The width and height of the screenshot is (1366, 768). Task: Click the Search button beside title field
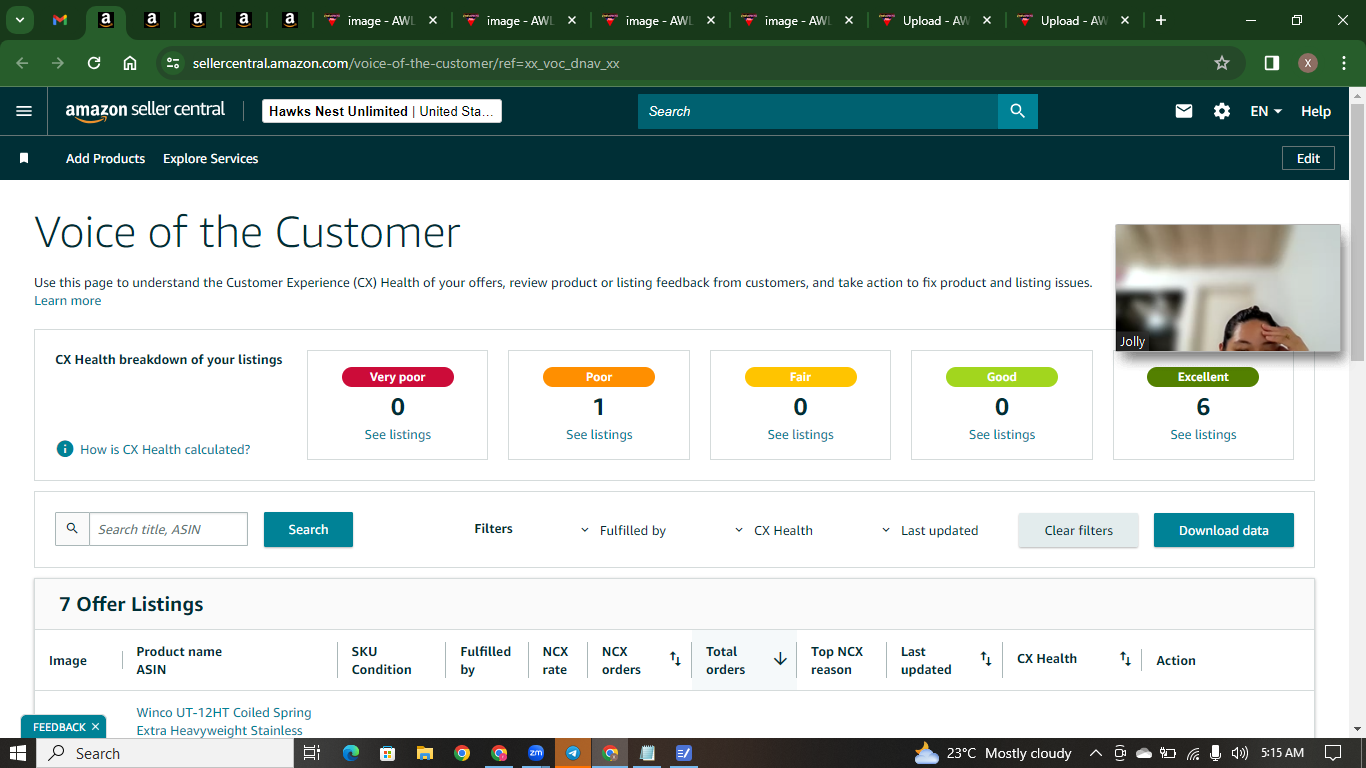click(308, 529)
